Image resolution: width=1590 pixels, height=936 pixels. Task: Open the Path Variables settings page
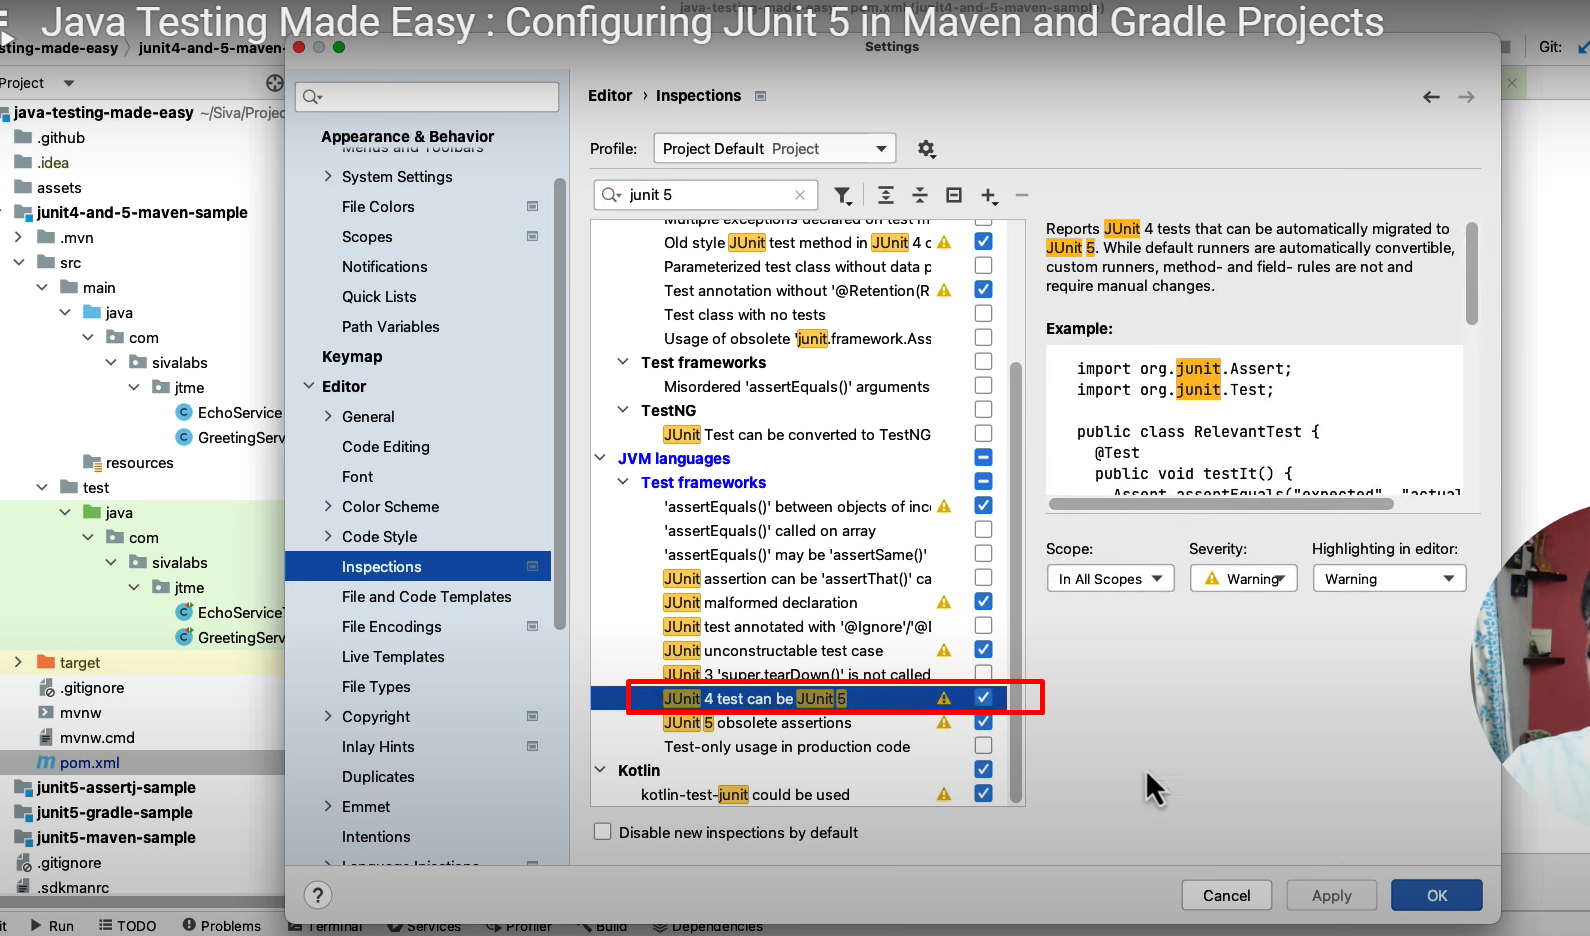click(390, 327)
